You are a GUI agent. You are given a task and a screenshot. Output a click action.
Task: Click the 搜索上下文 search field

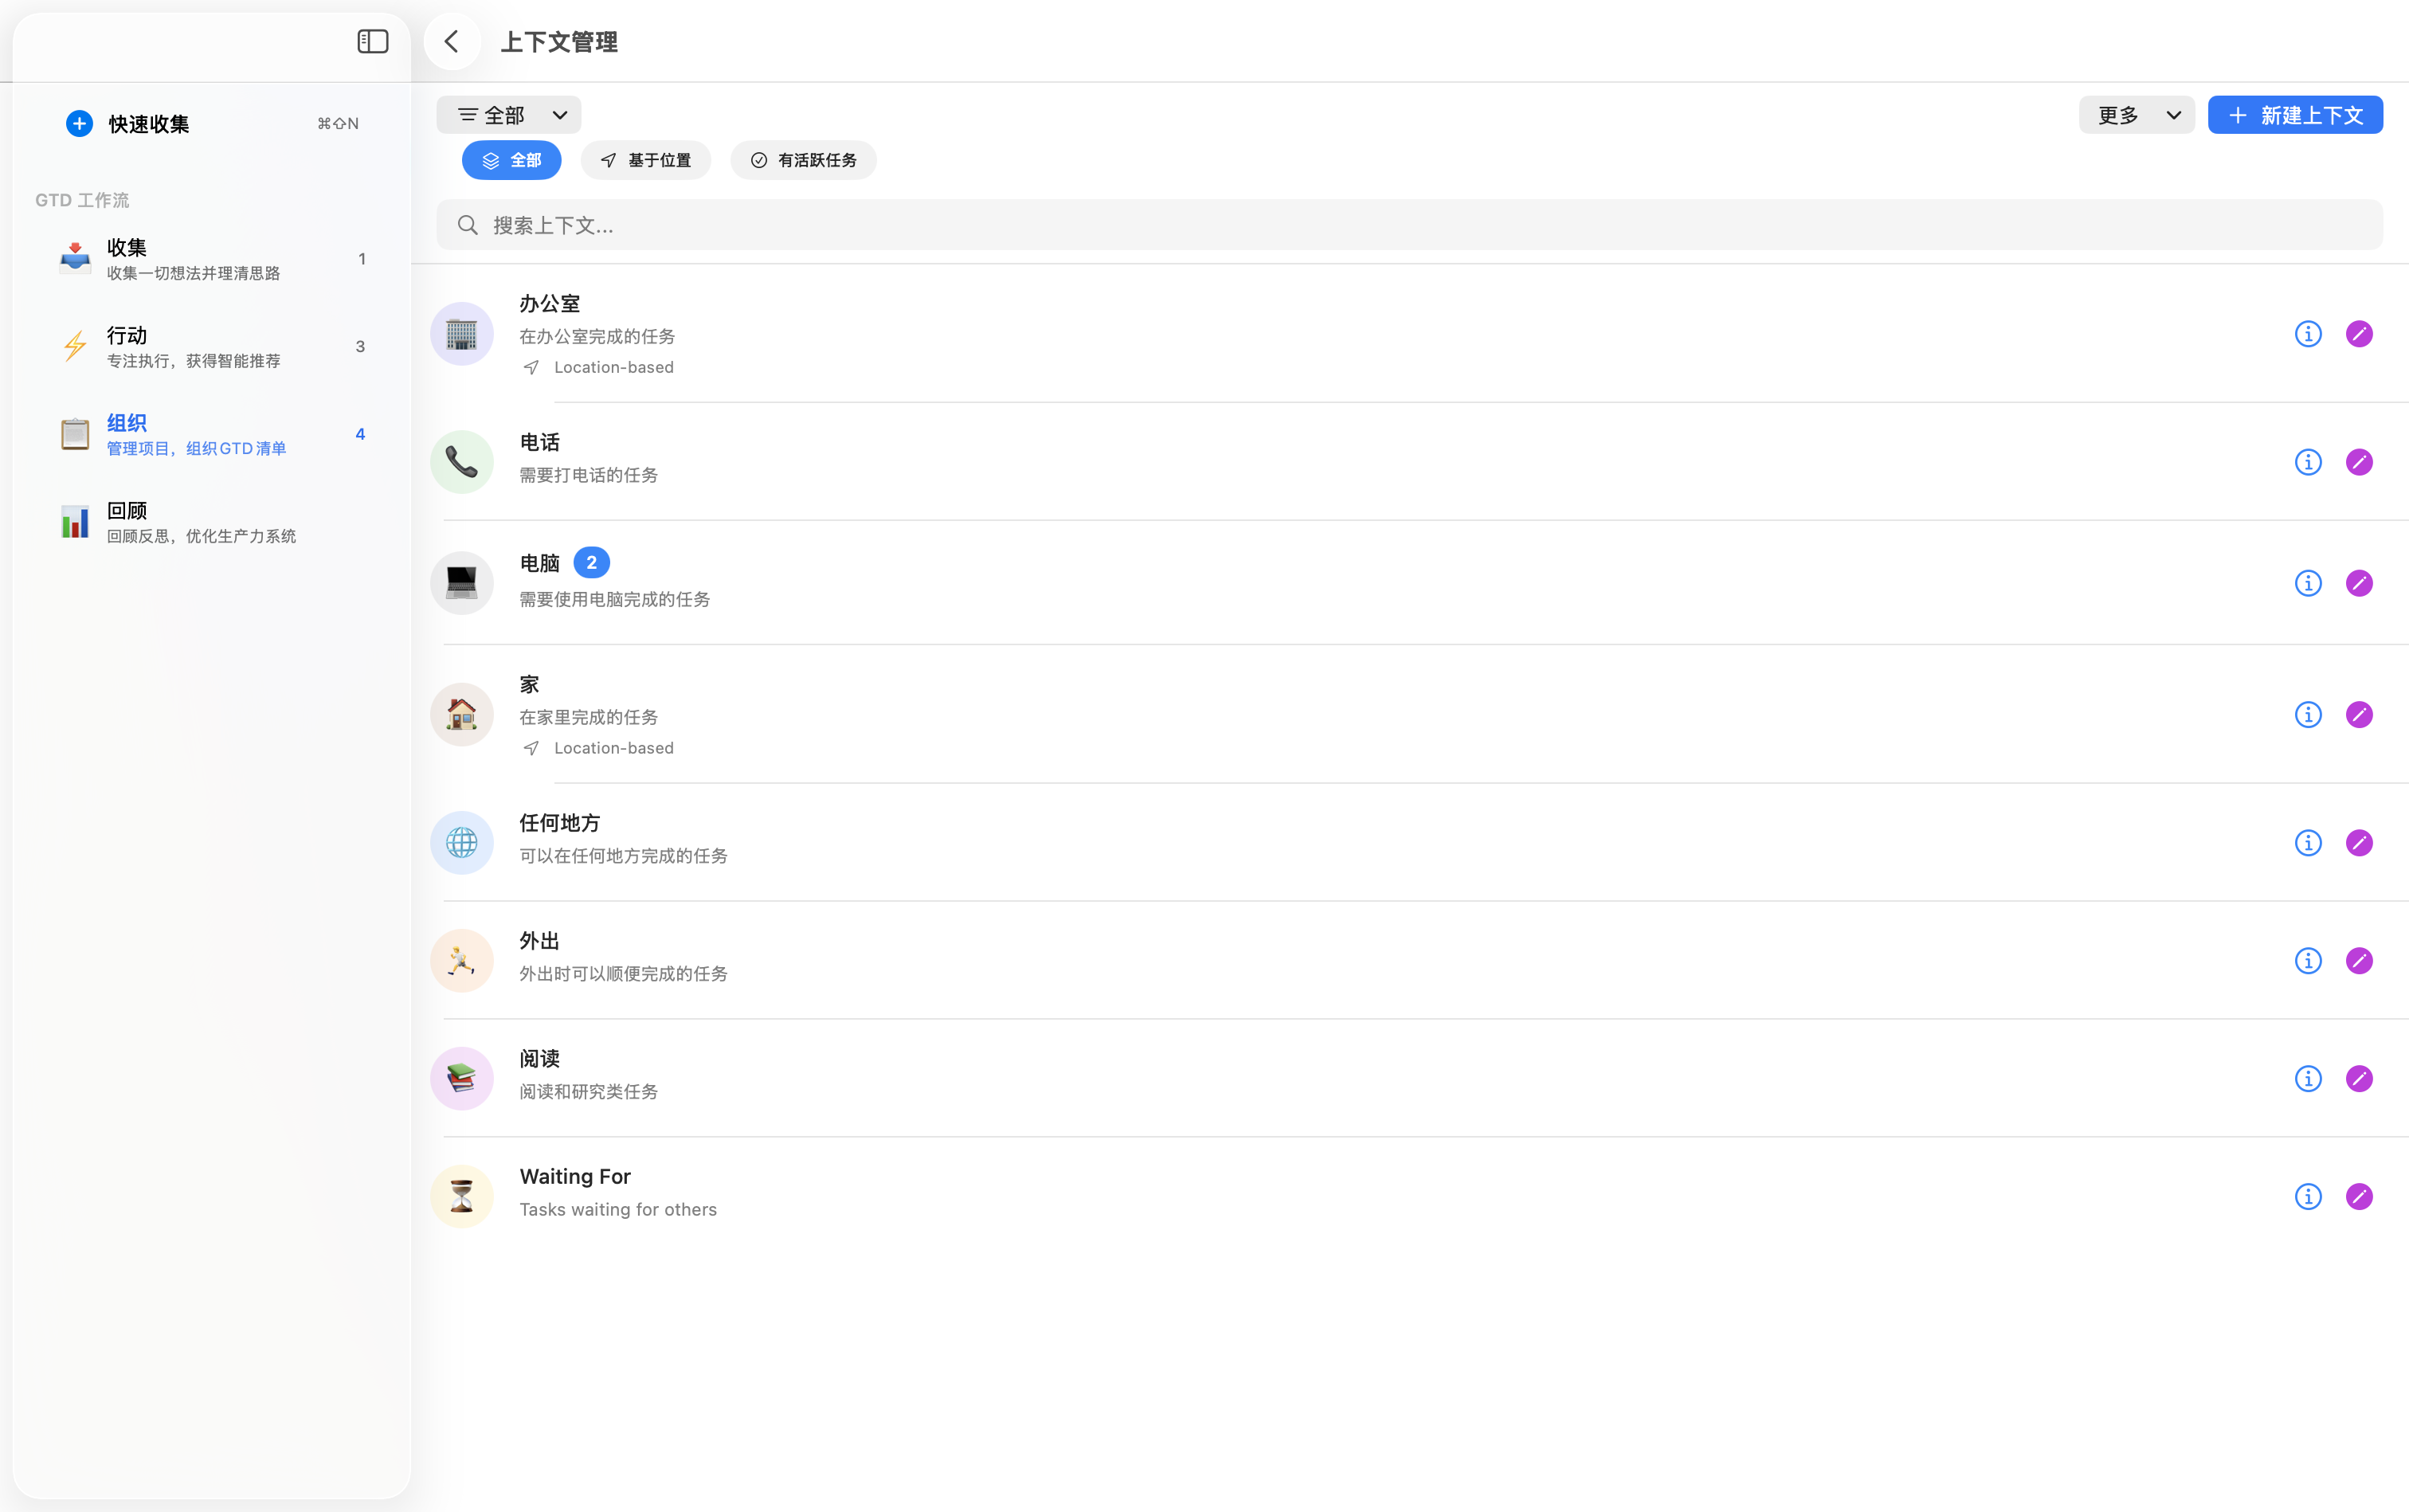point(1408,225)
